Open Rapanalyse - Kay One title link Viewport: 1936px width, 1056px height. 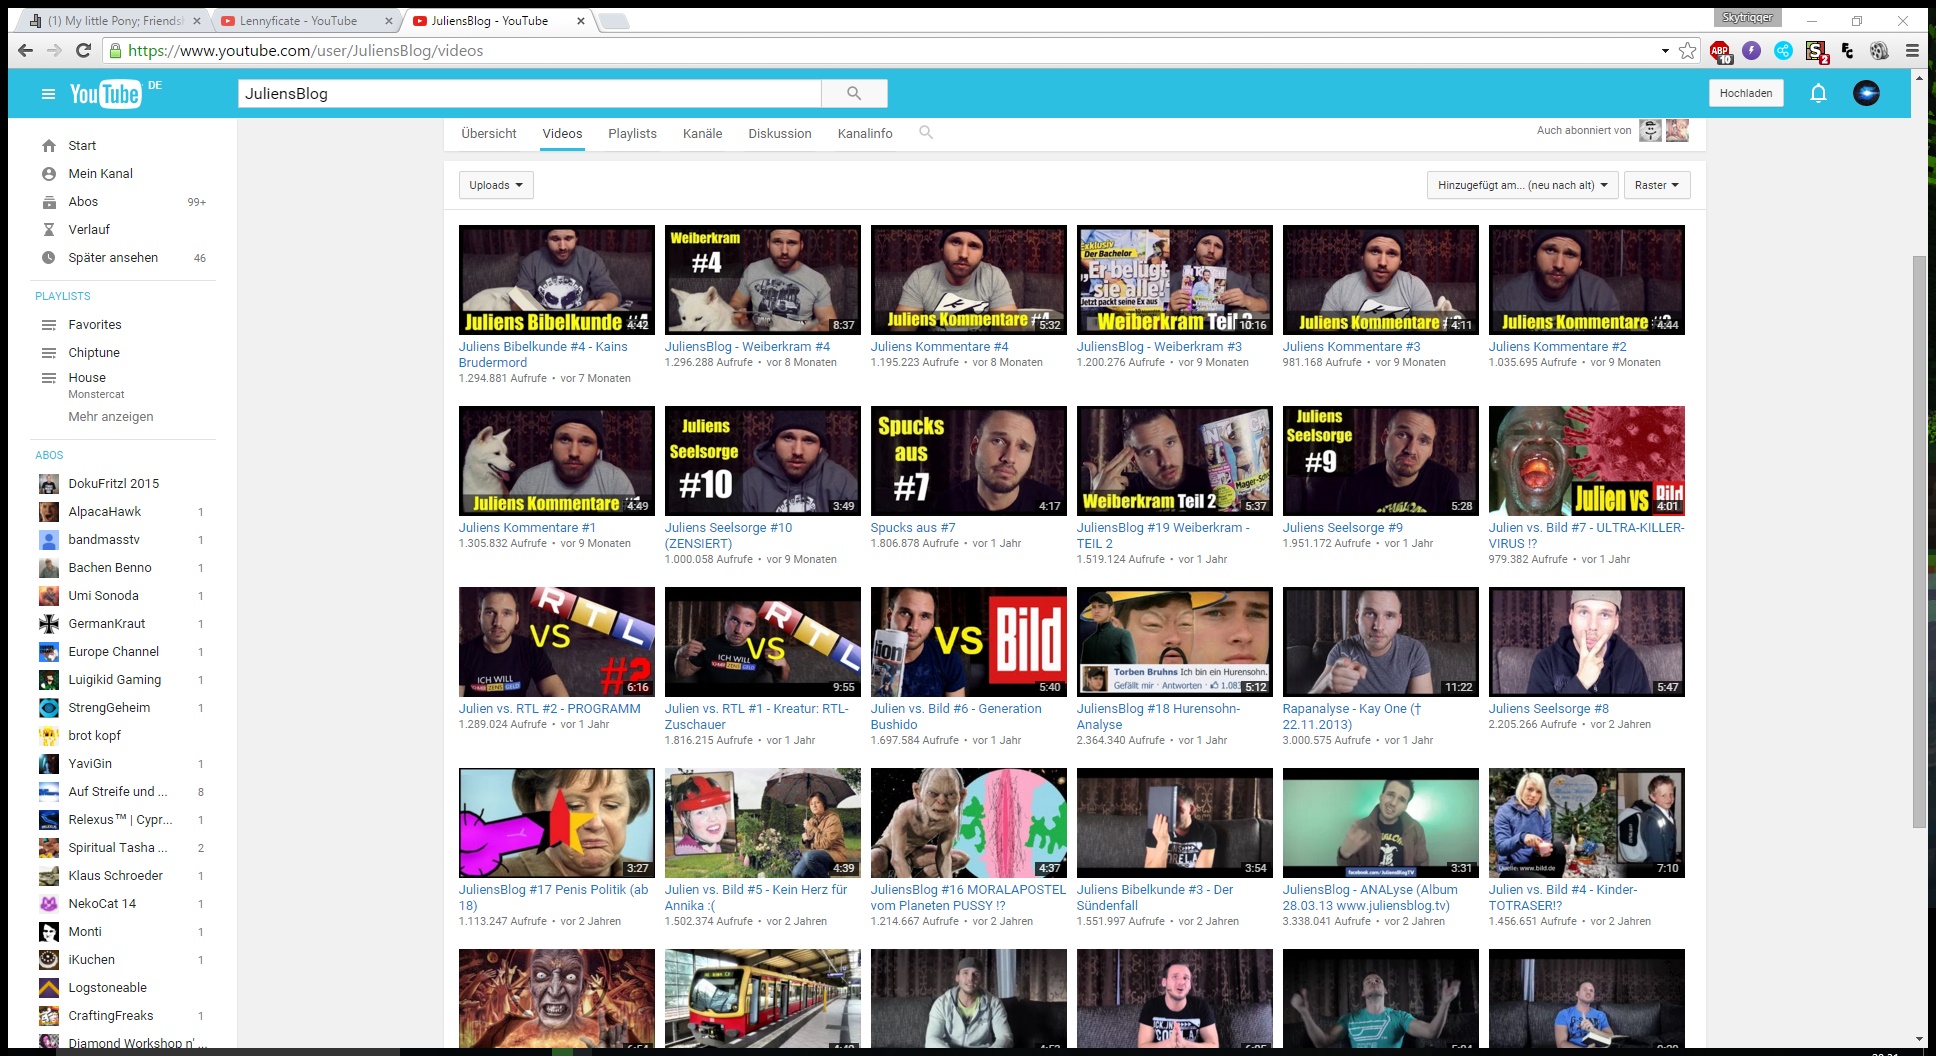1352,716
